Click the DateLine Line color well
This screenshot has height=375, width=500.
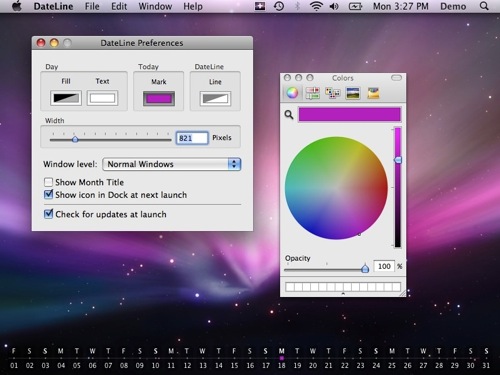215,99
